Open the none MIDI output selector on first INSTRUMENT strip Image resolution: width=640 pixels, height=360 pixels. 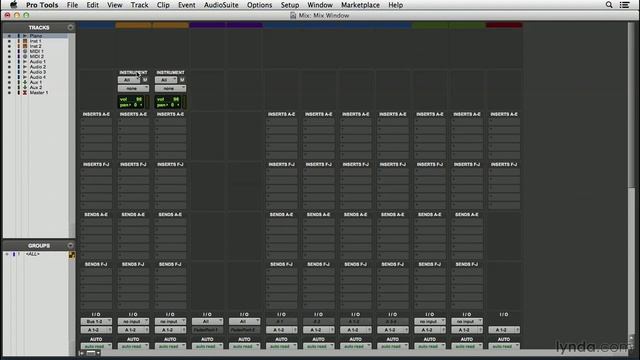[x=133, y=88]
